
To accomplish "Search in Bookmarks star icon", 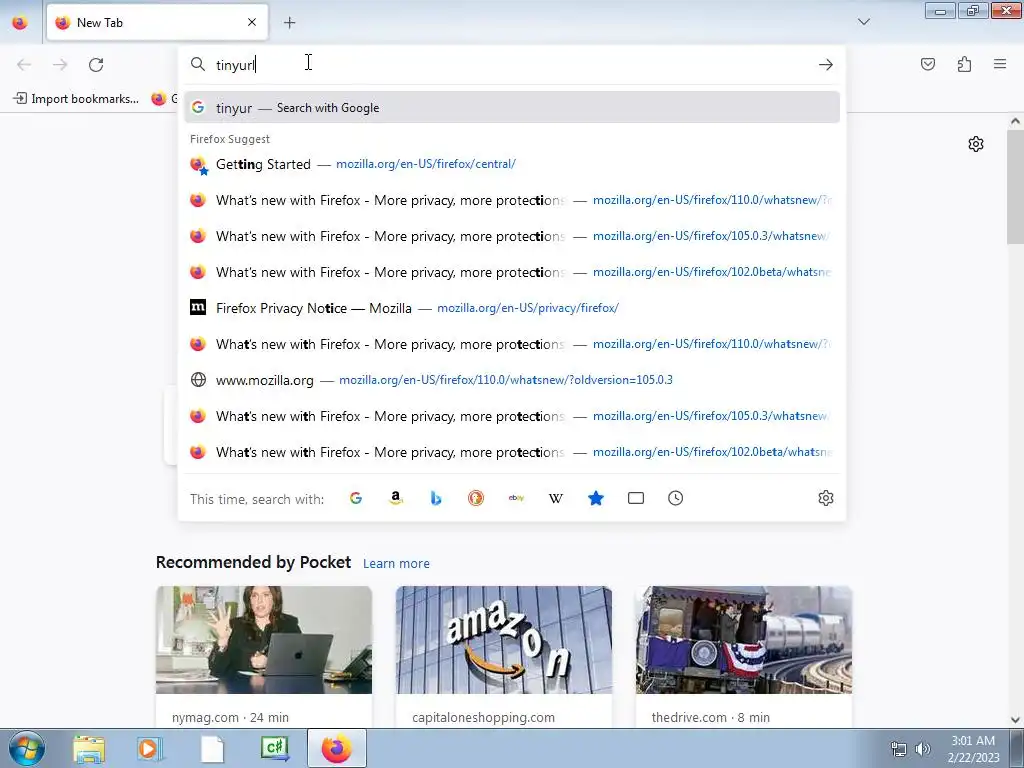I will (596, 498).
